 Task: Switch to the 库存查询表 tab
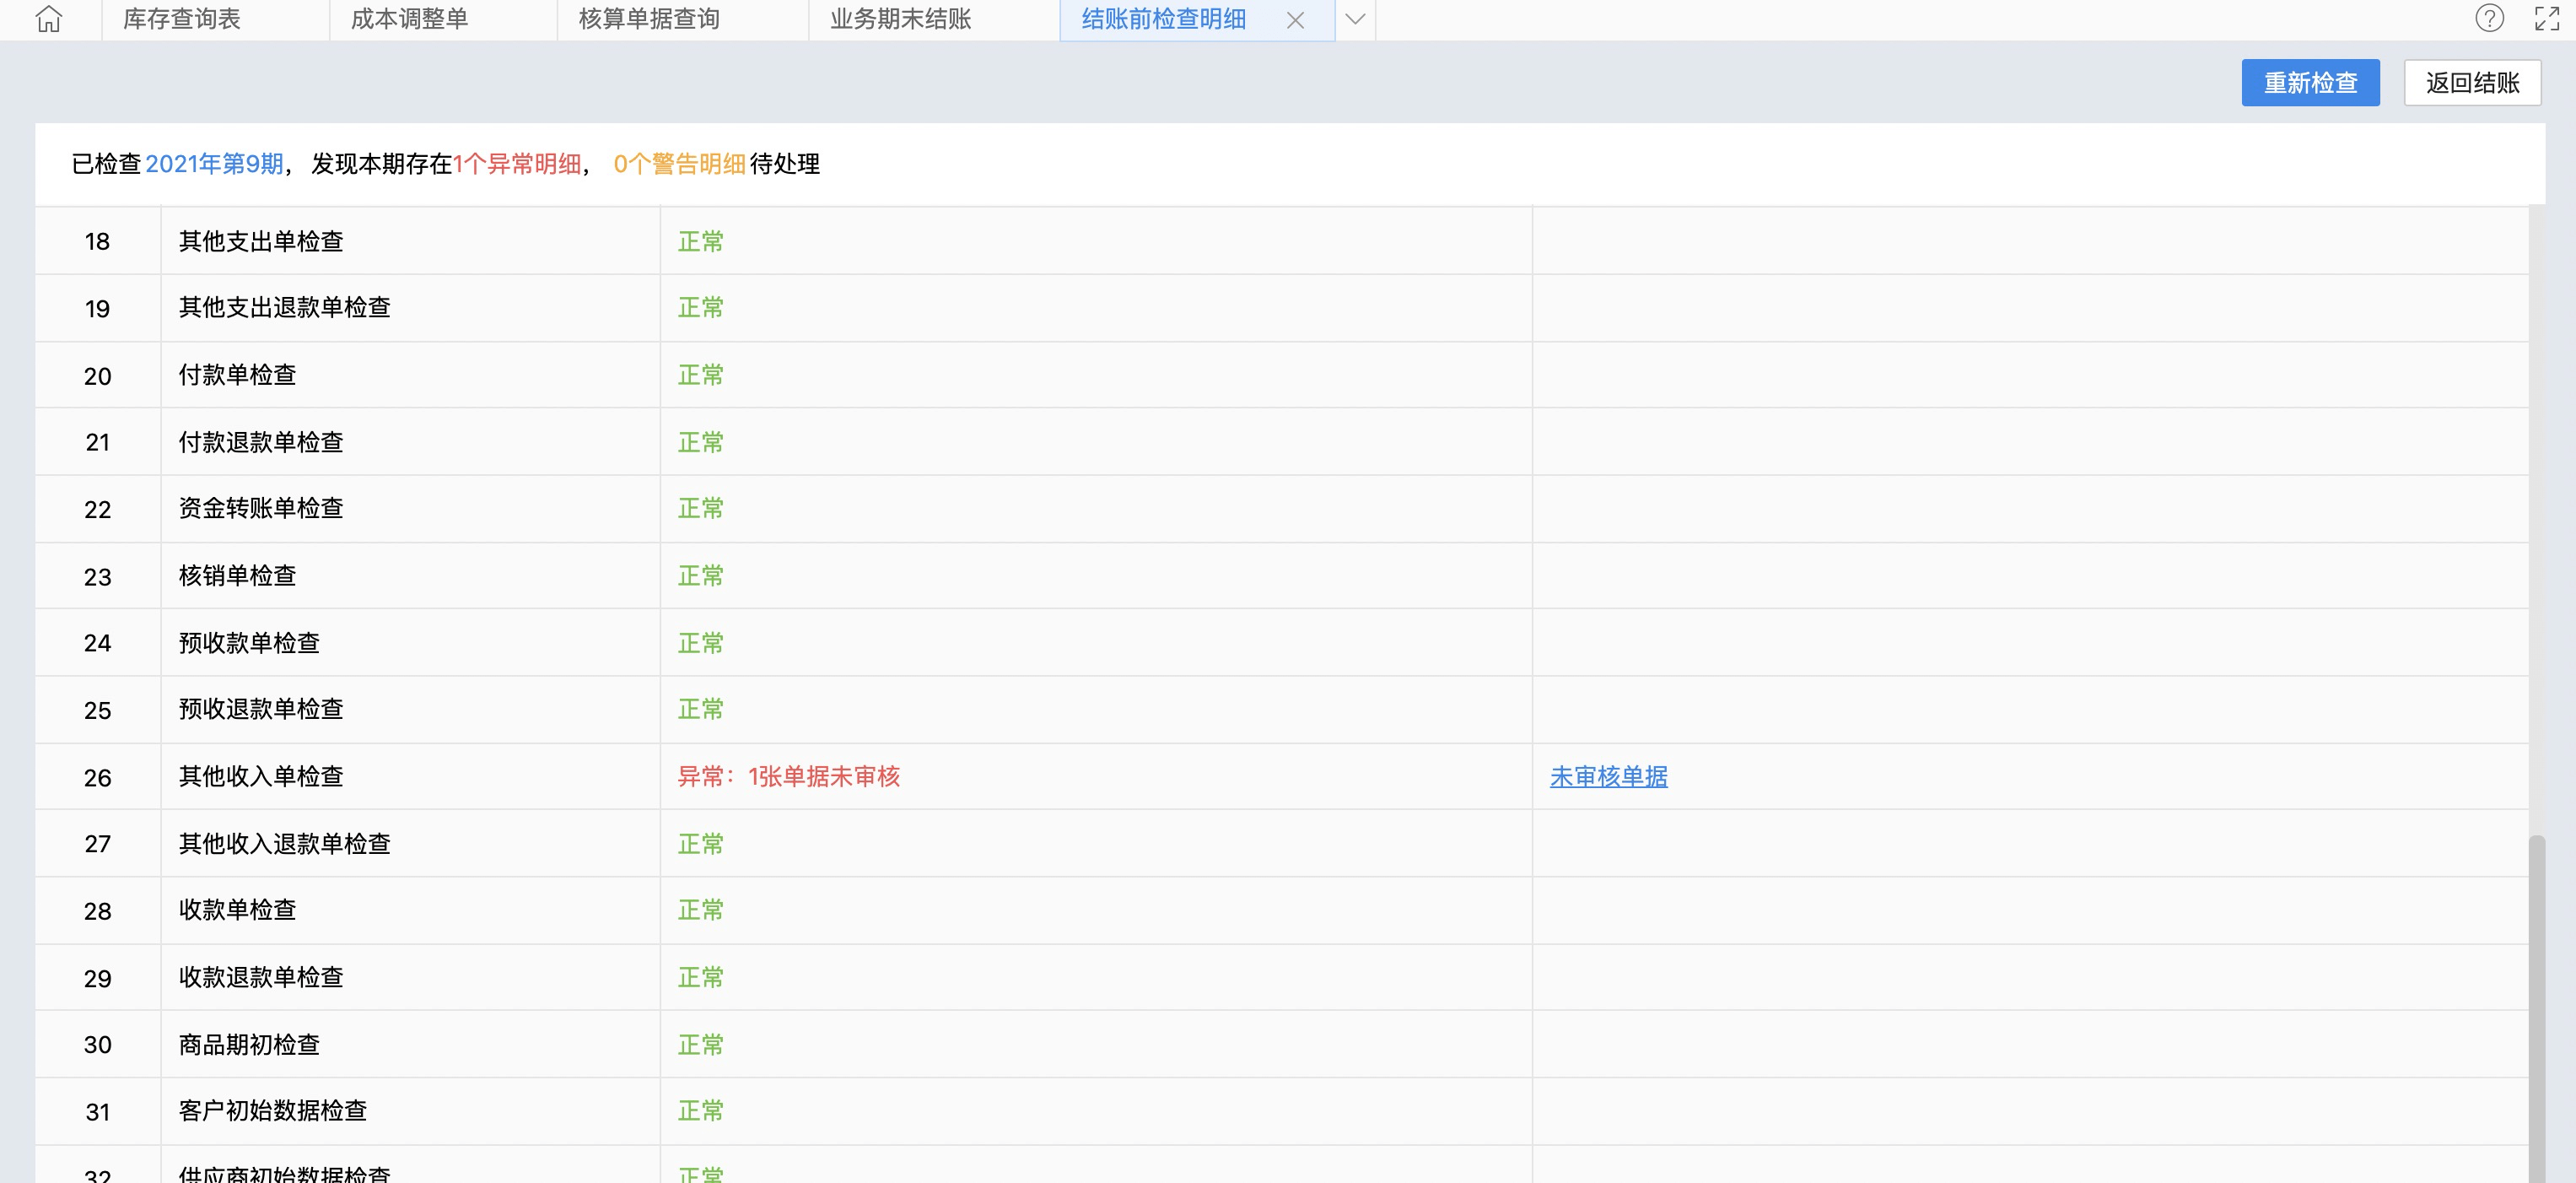182,19
